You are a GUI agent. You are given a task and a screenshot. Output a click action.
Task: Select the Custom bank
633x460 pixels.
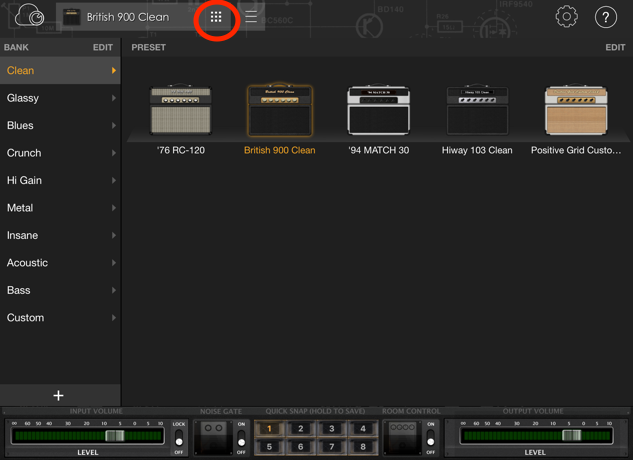[60, 317]
